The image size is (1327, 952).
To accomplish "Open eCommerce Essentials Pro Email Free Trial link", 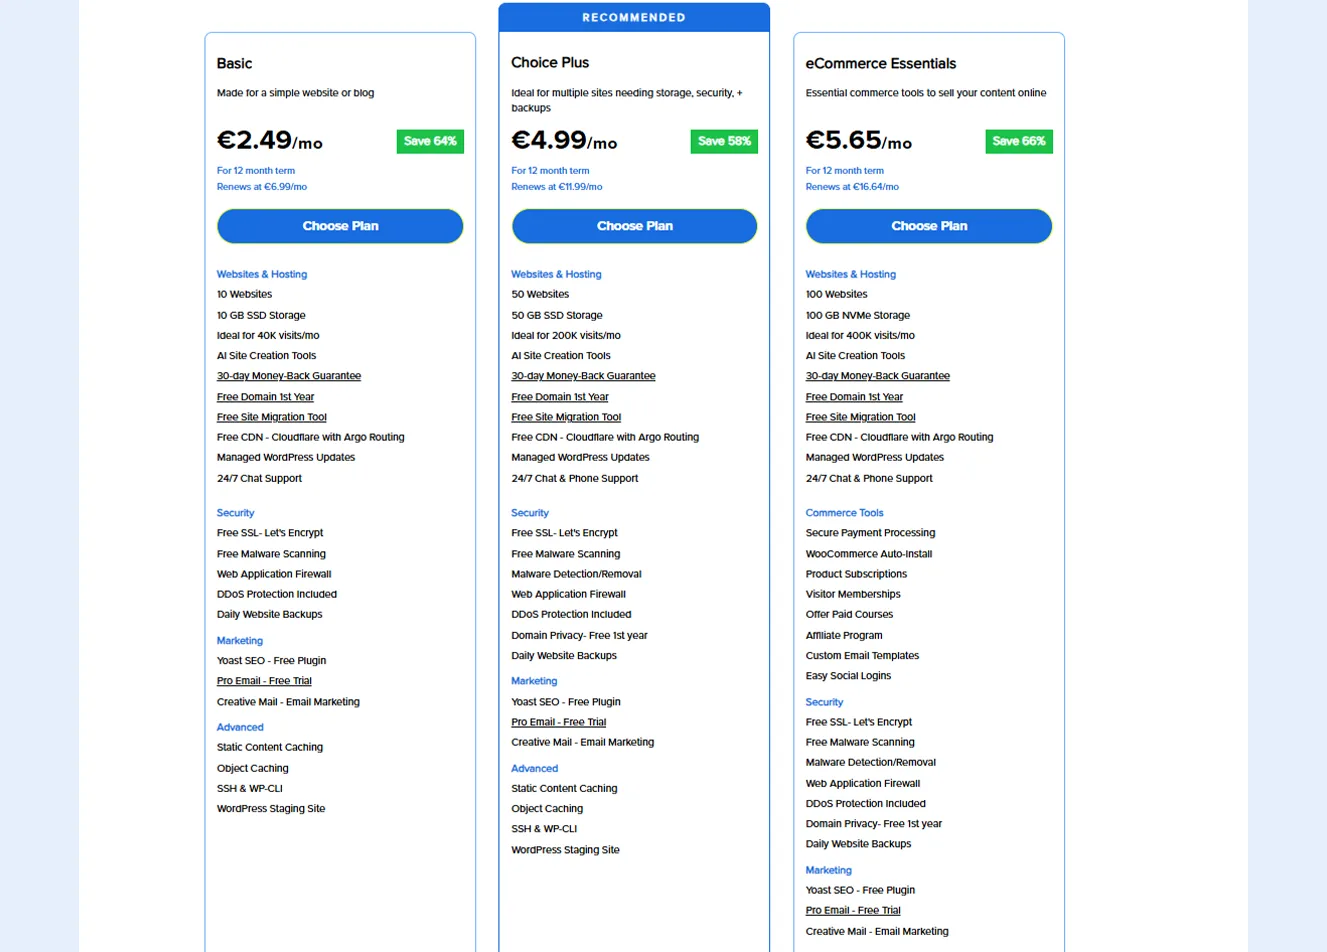I will point(853,911).
